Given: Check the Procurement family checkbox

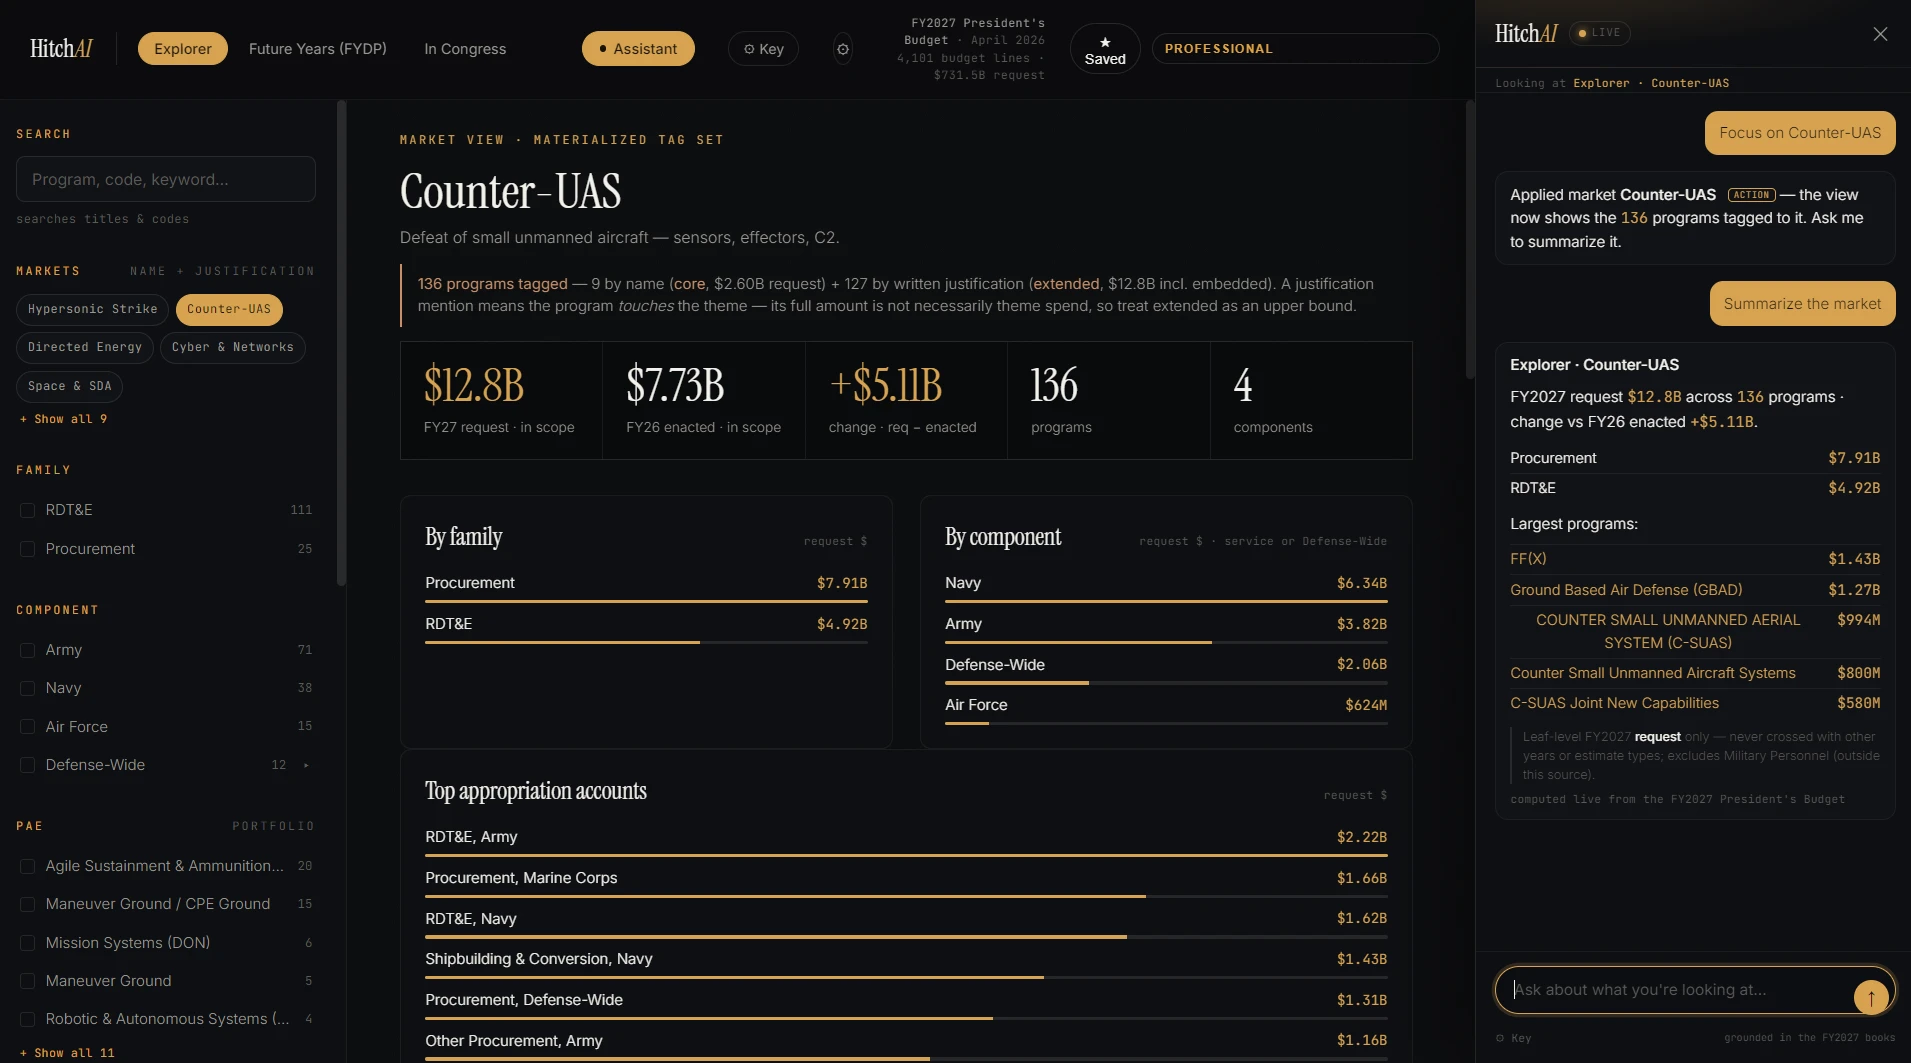Looking at the screenshot, I should [x=27, y=549].
